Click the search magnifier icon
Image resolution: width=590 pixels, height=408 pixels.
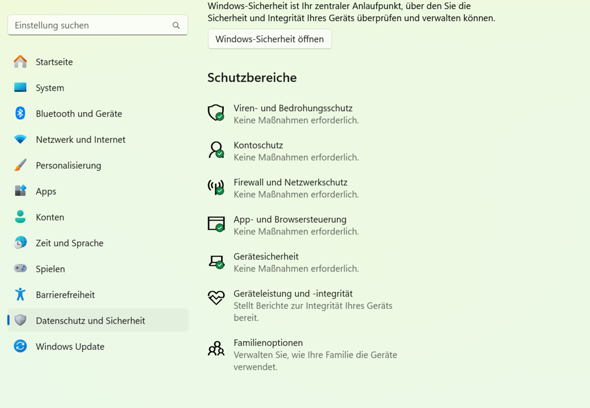click(176, 25)
